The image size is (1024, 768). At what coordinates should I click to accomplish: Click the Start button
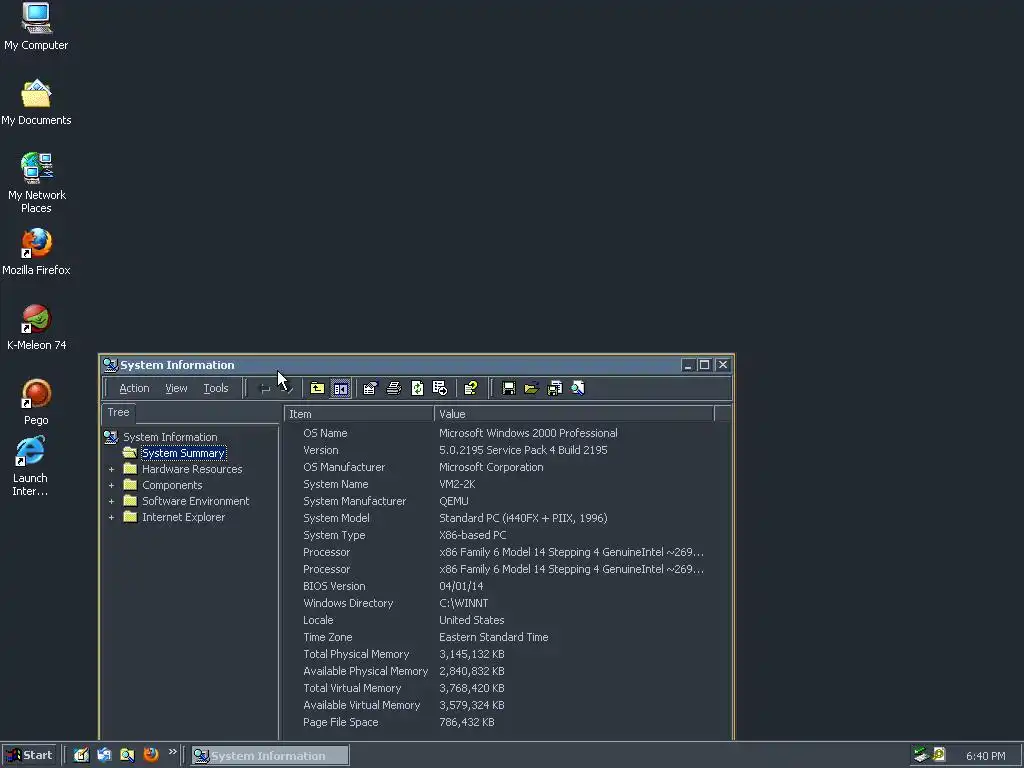tap(29, 756)
